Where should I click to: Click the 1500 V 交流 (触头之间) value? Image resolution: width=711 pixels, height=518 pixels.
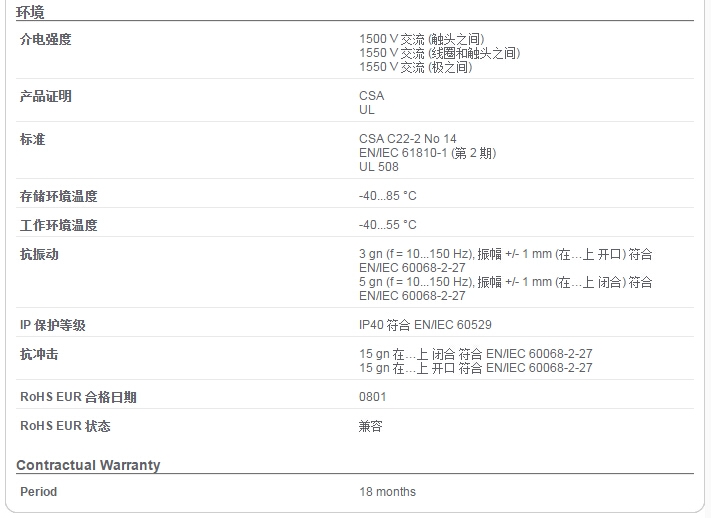422,39
